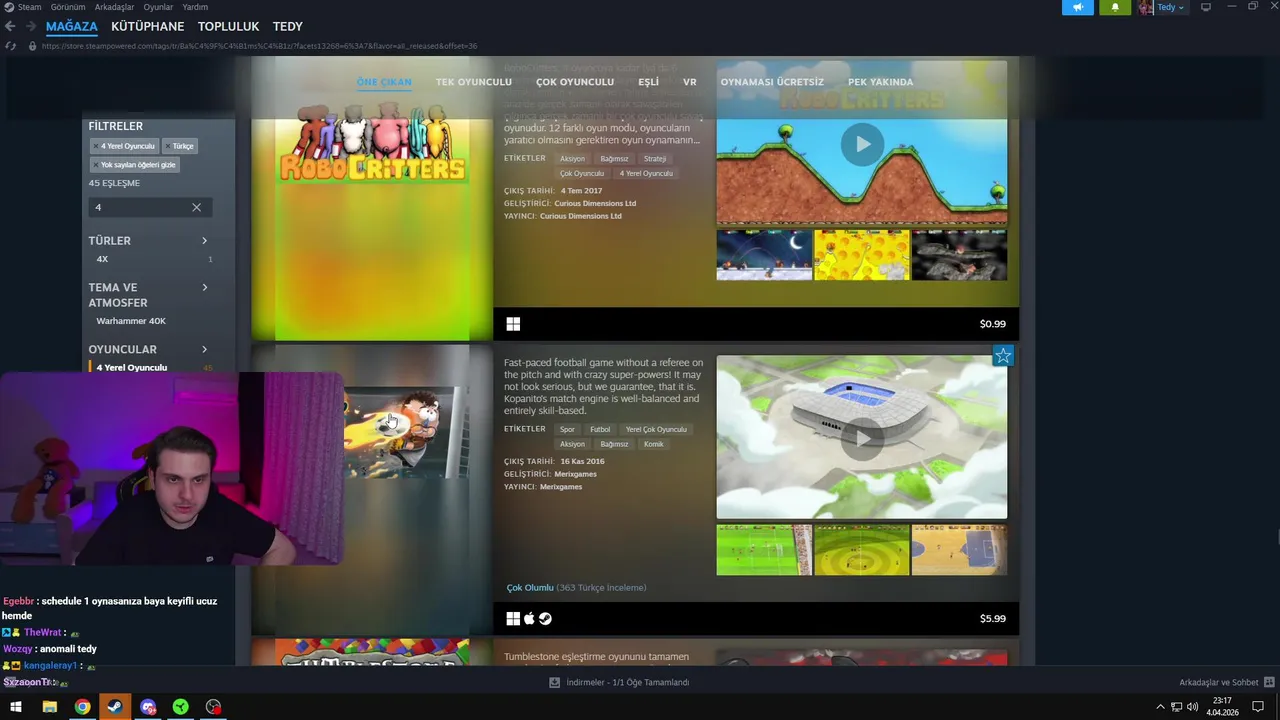Select the VR tab
The image size is (1280, 720).
(690, 82)
